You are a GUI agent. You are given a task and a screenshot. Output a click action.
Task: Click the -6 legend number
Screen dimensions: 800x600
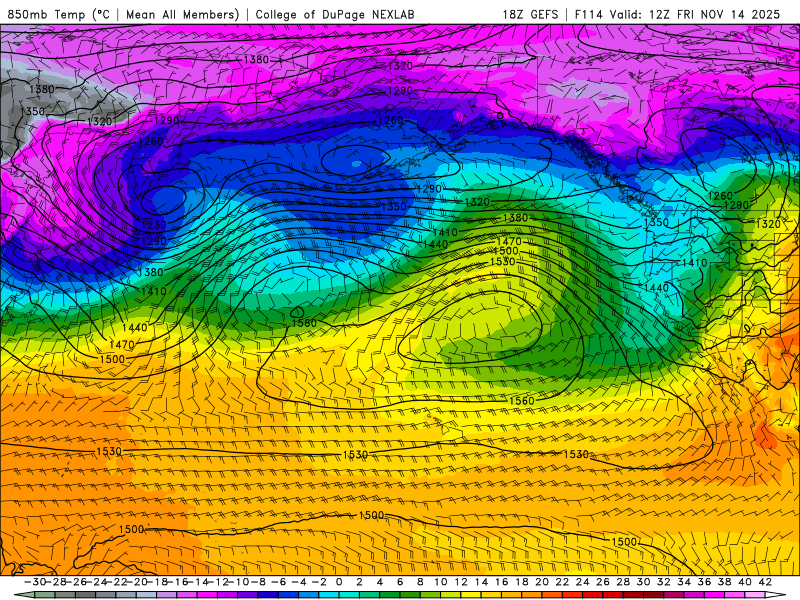point(279,582)
